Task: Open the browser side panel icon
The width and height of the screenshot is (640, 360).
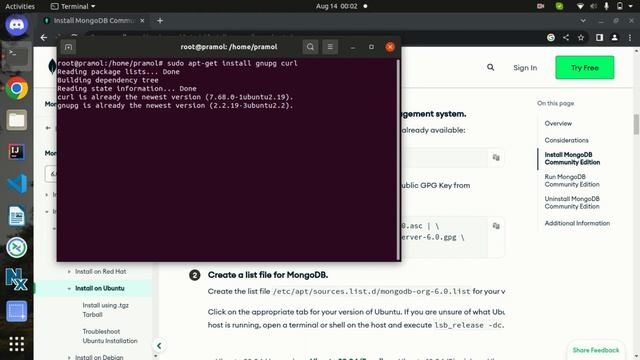Action: (599, 38)
